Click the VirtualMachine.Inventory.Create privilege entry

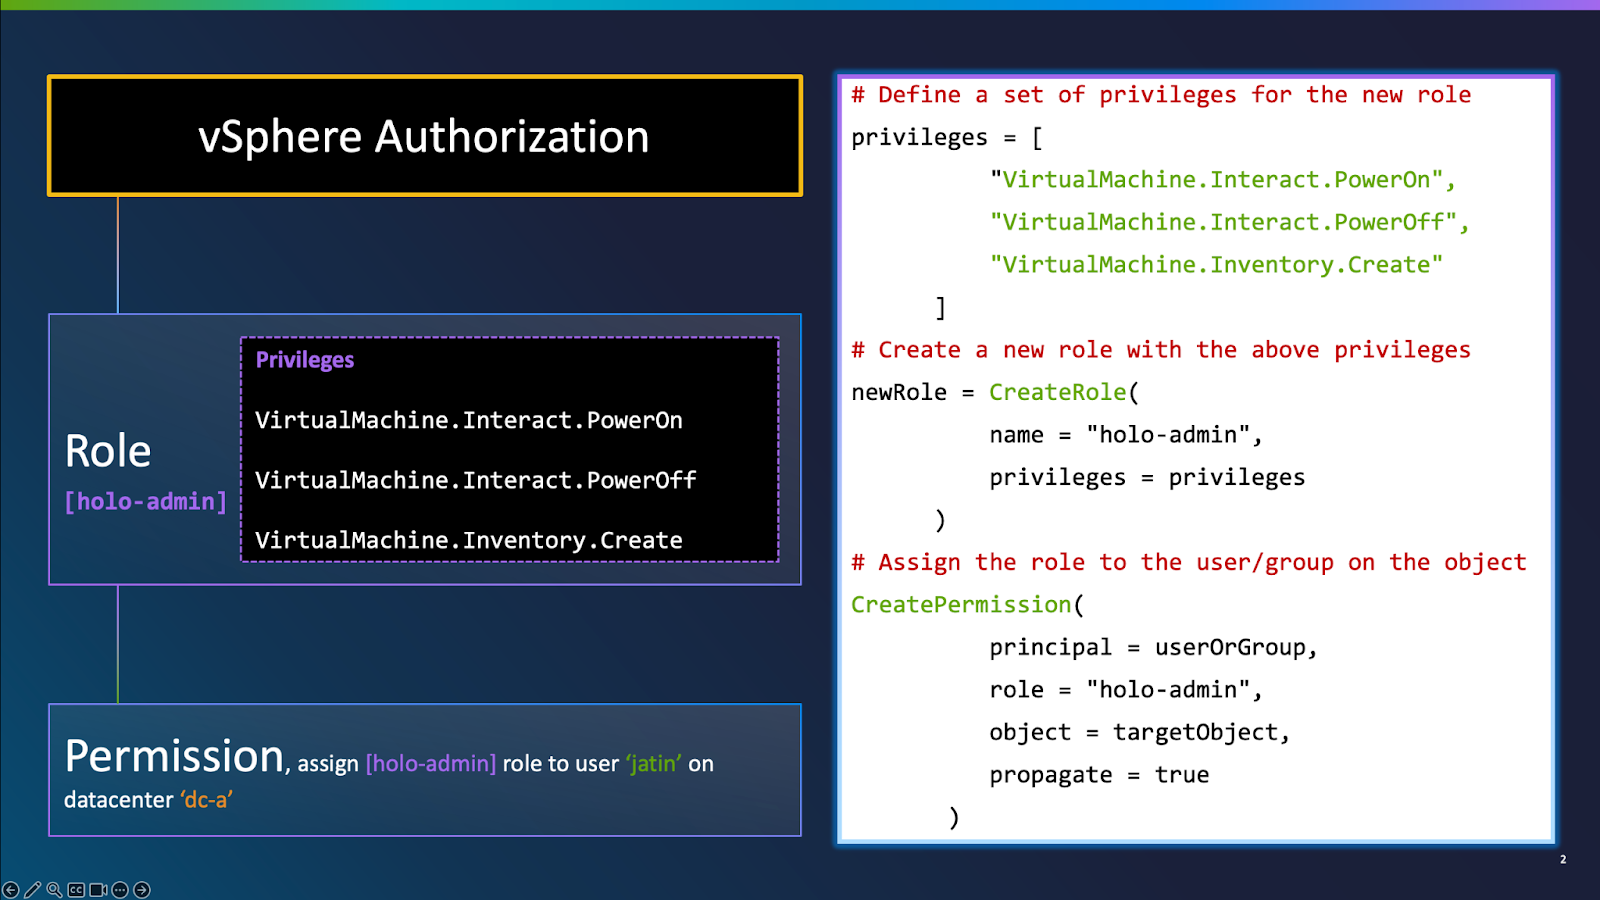[x=468, y=540]
